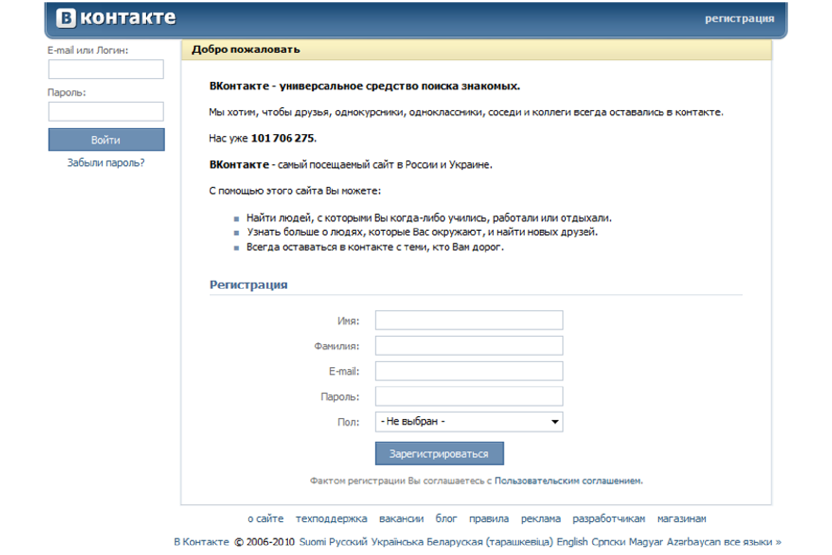Click the Регистрация section heading
The height and width of the screenshot is (555, 832).
[x=248, y=285]
